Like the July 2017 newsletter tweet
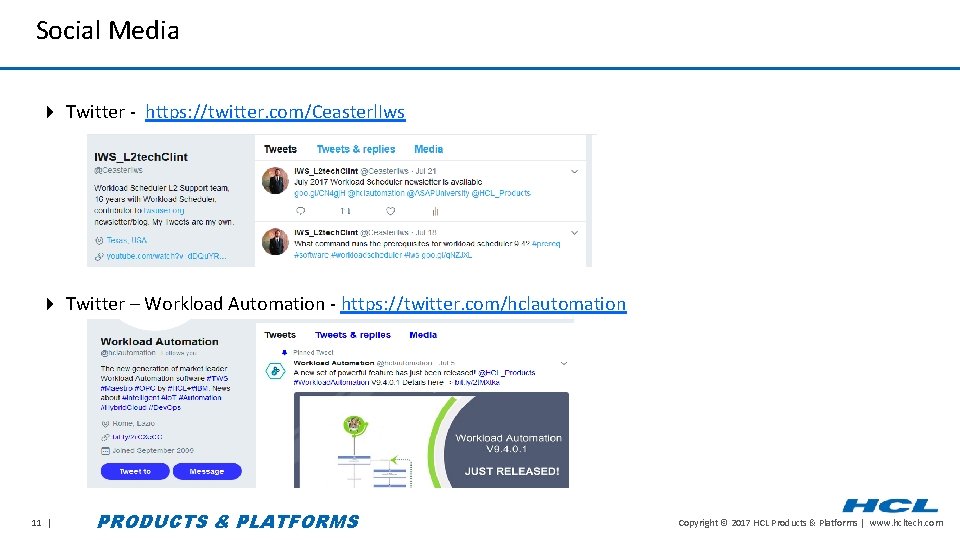 (390, 211)
